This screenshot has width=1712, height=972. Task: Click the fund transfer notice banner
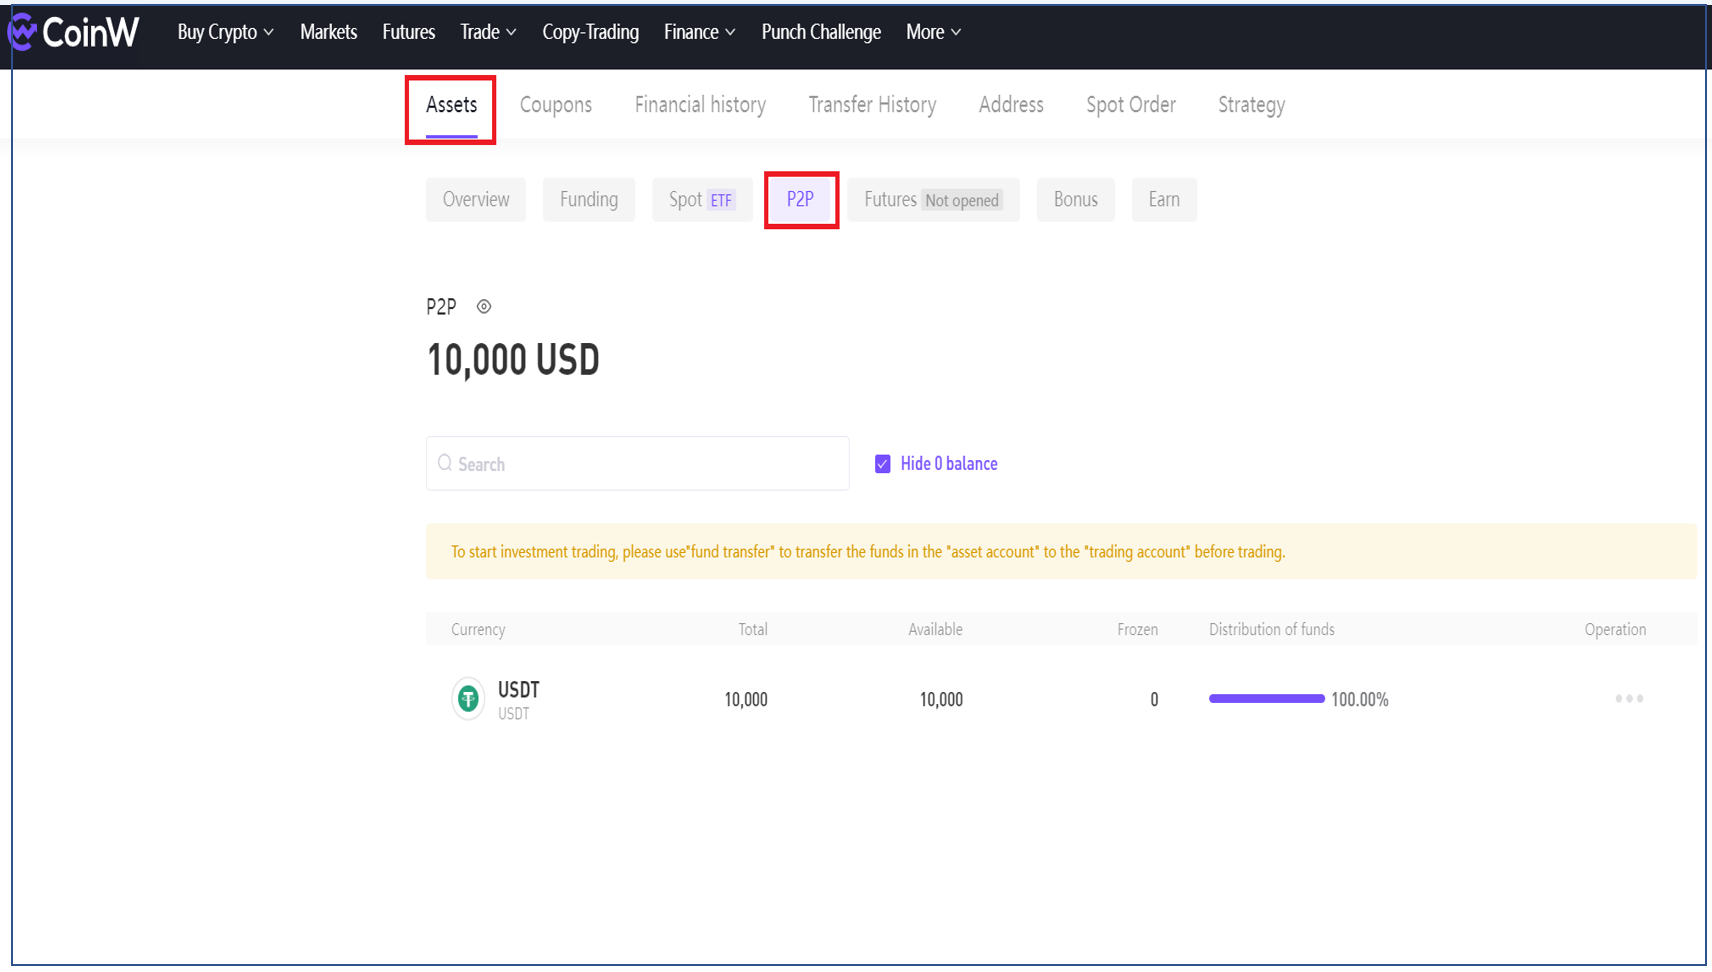click(1061, 551)
